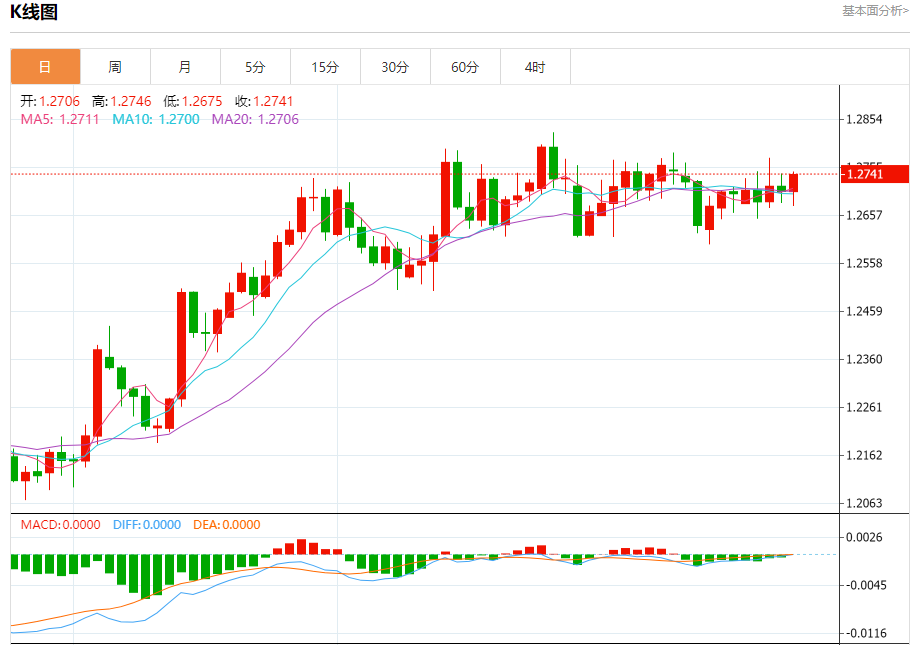Click the 收: 1.2741 closing price value
The image size is (918, 645).
[x=264, y=101]
